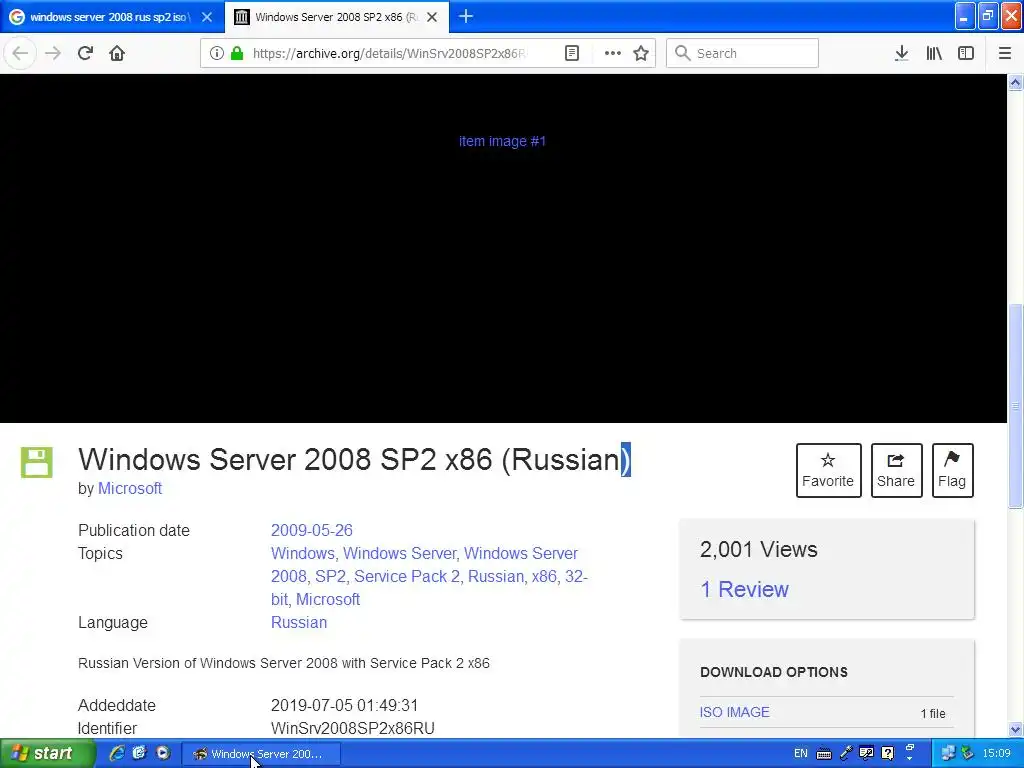Open the 1 Review link
Screen dimensions: 1024x768
pyautogui.click(x=744, y=589)
